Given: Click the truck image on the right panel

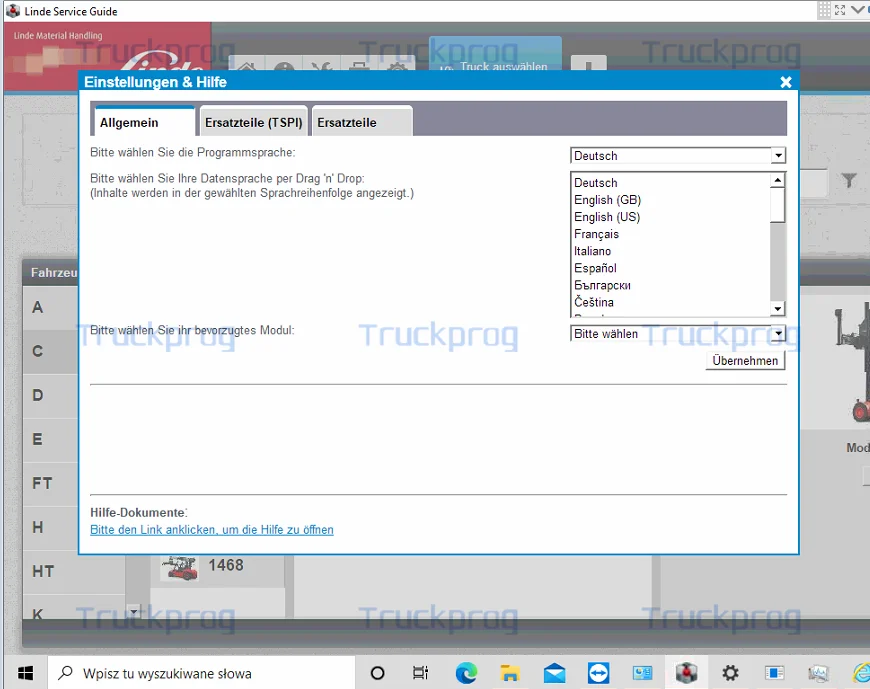Looking at the screenshot, I should click(853, 363).
